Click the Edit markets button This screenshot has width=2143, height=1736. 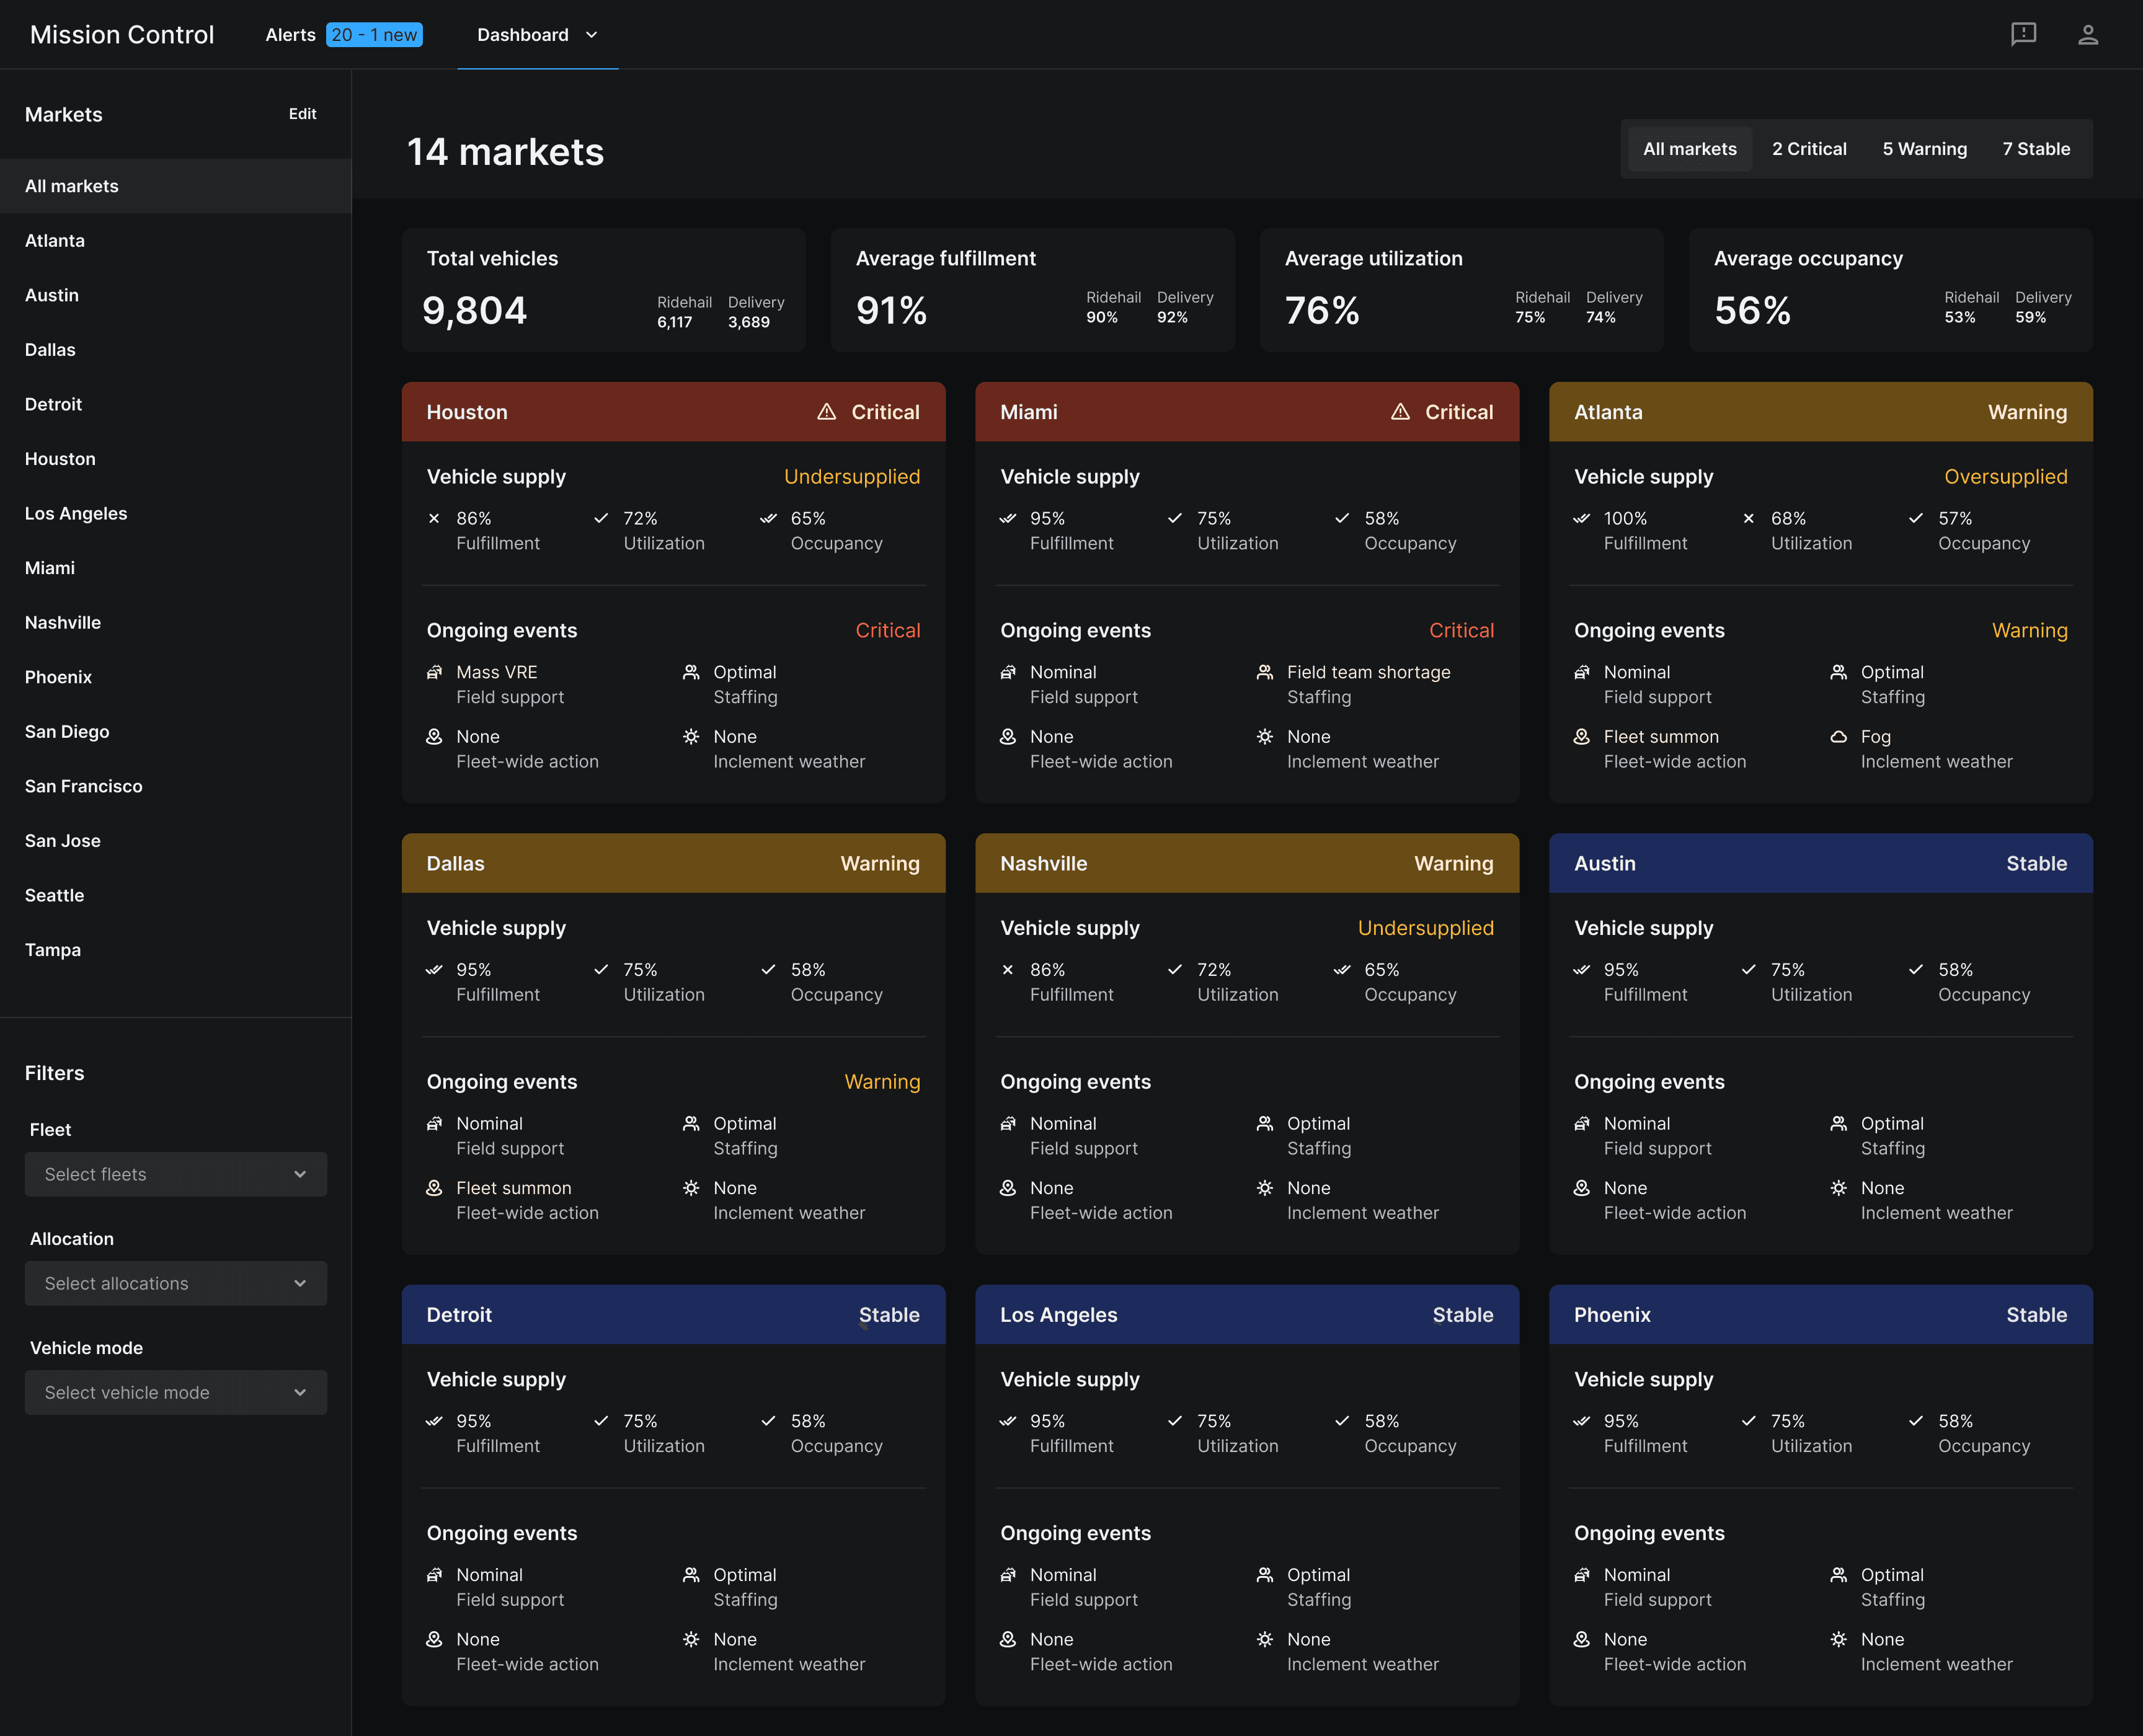(x=302, y=114)
